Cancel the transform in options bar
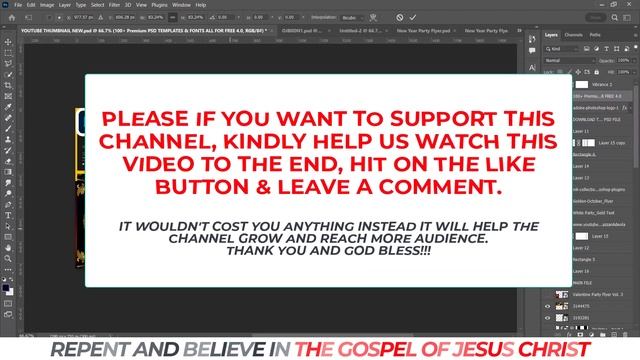 coord(400,18)
